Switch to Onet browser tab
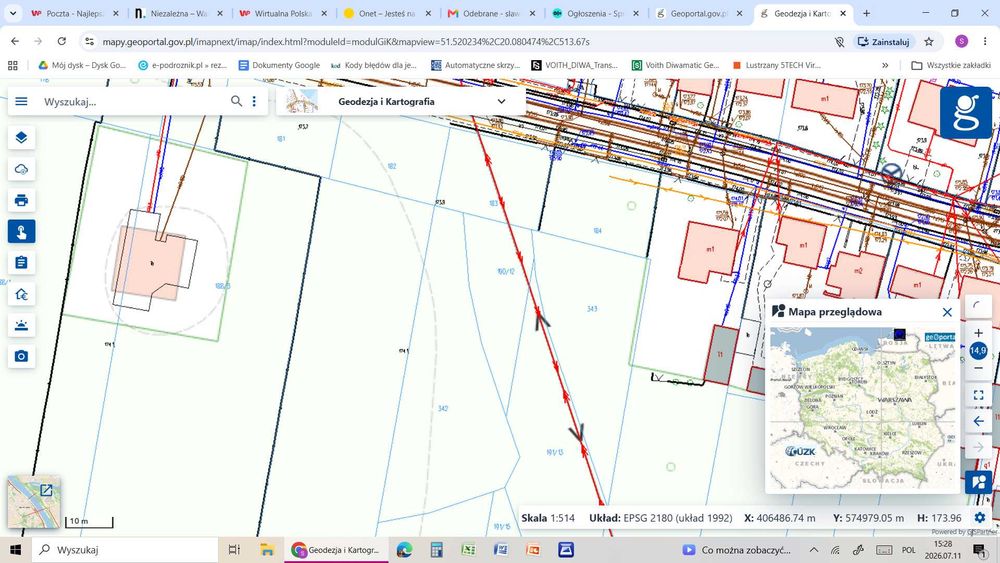 (388, 13)
